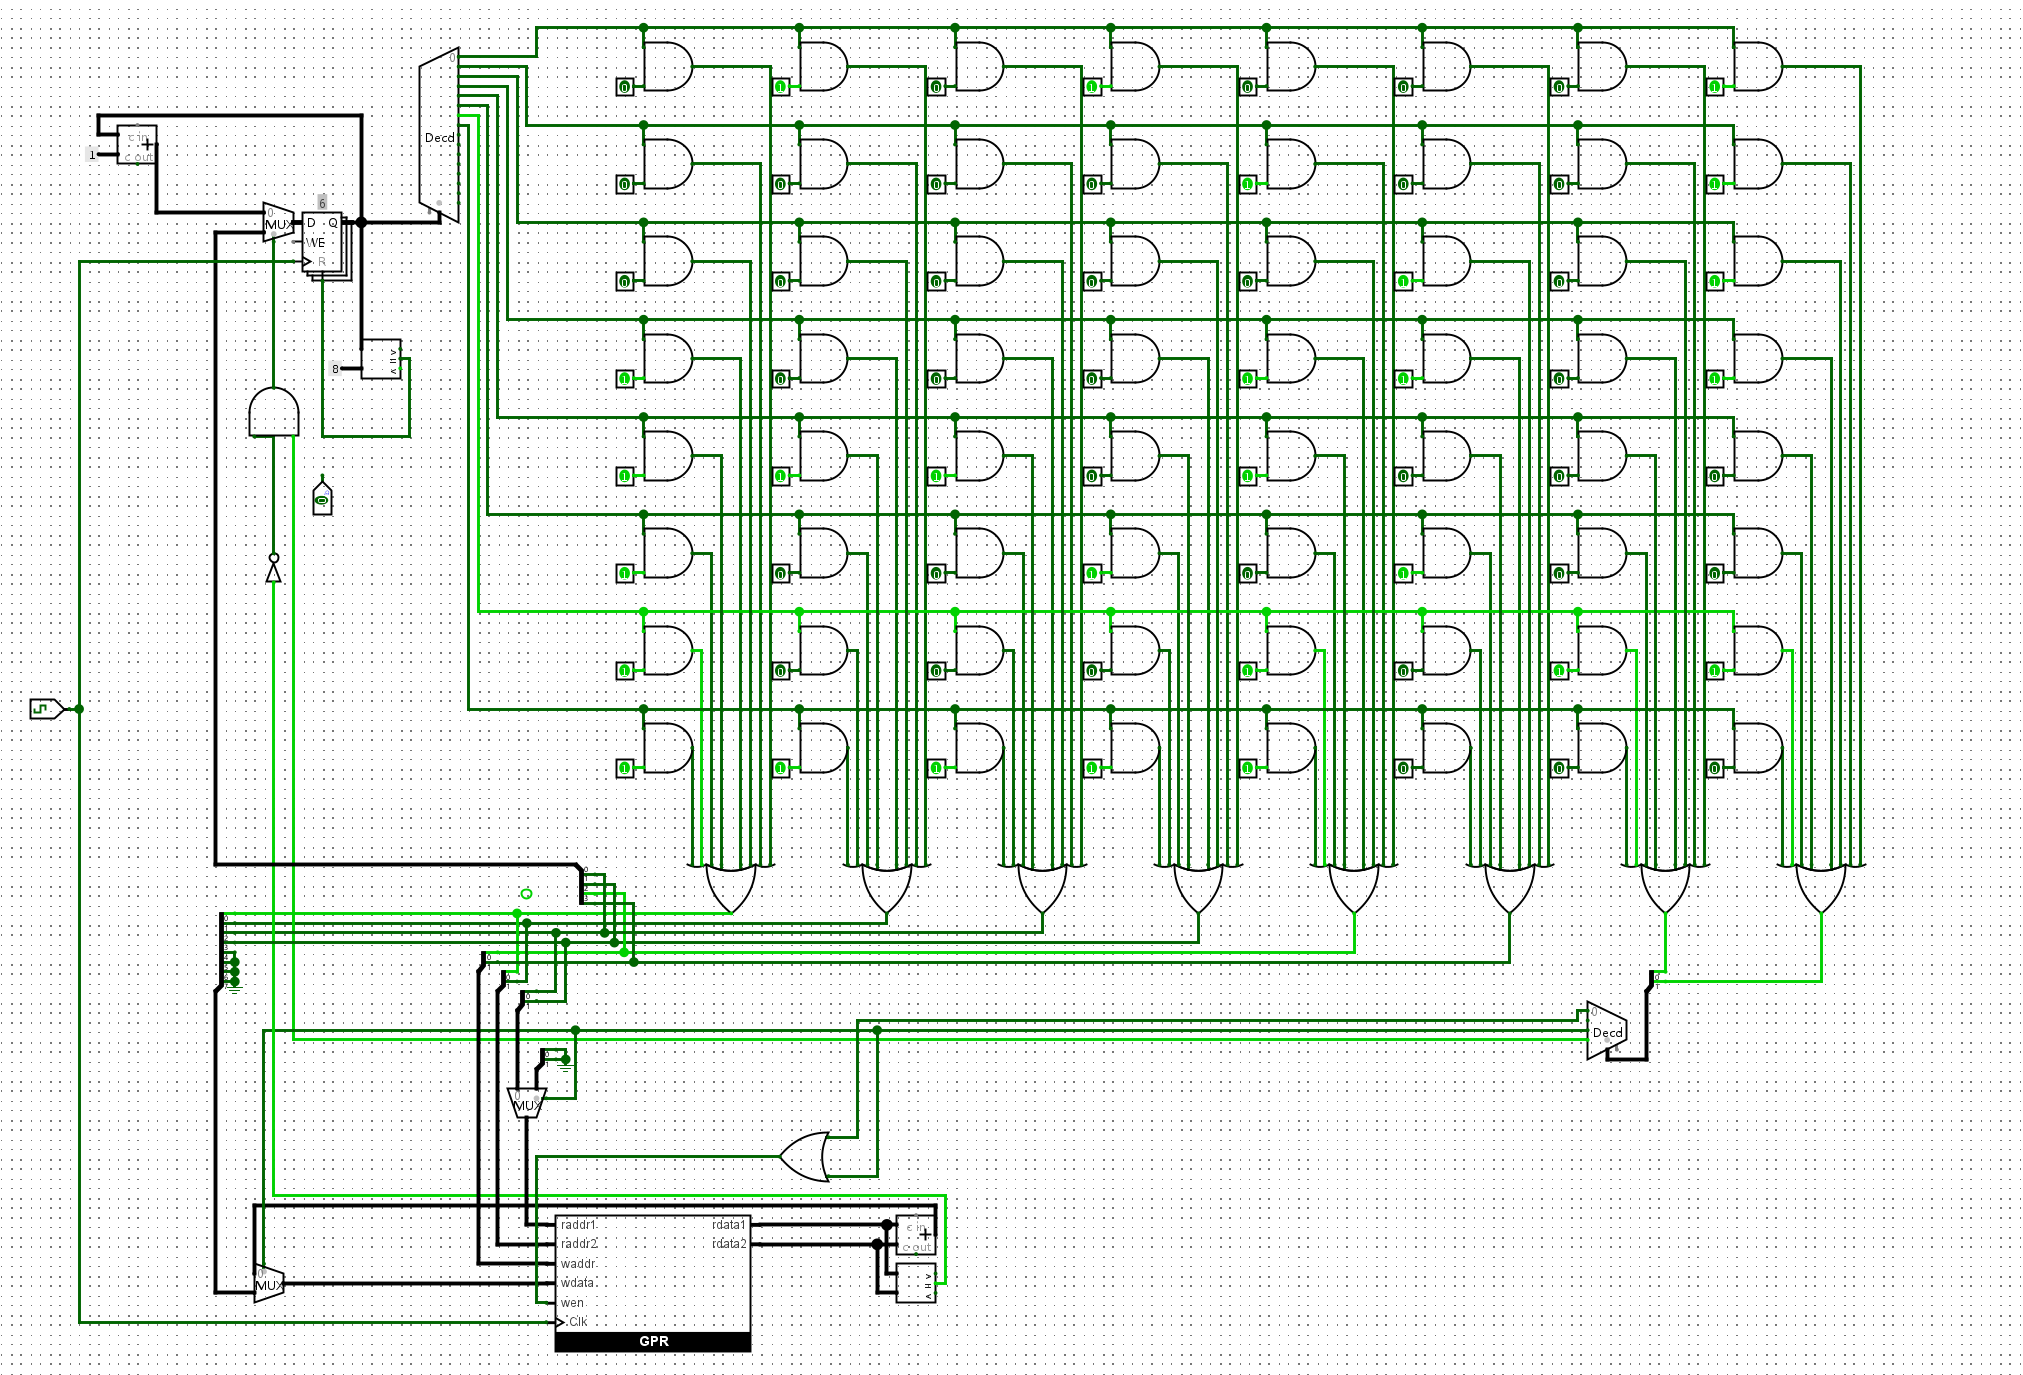The image size is (2023, 1375).
Task: Select the adder with constant 1 input
Action: pos(137,145)
